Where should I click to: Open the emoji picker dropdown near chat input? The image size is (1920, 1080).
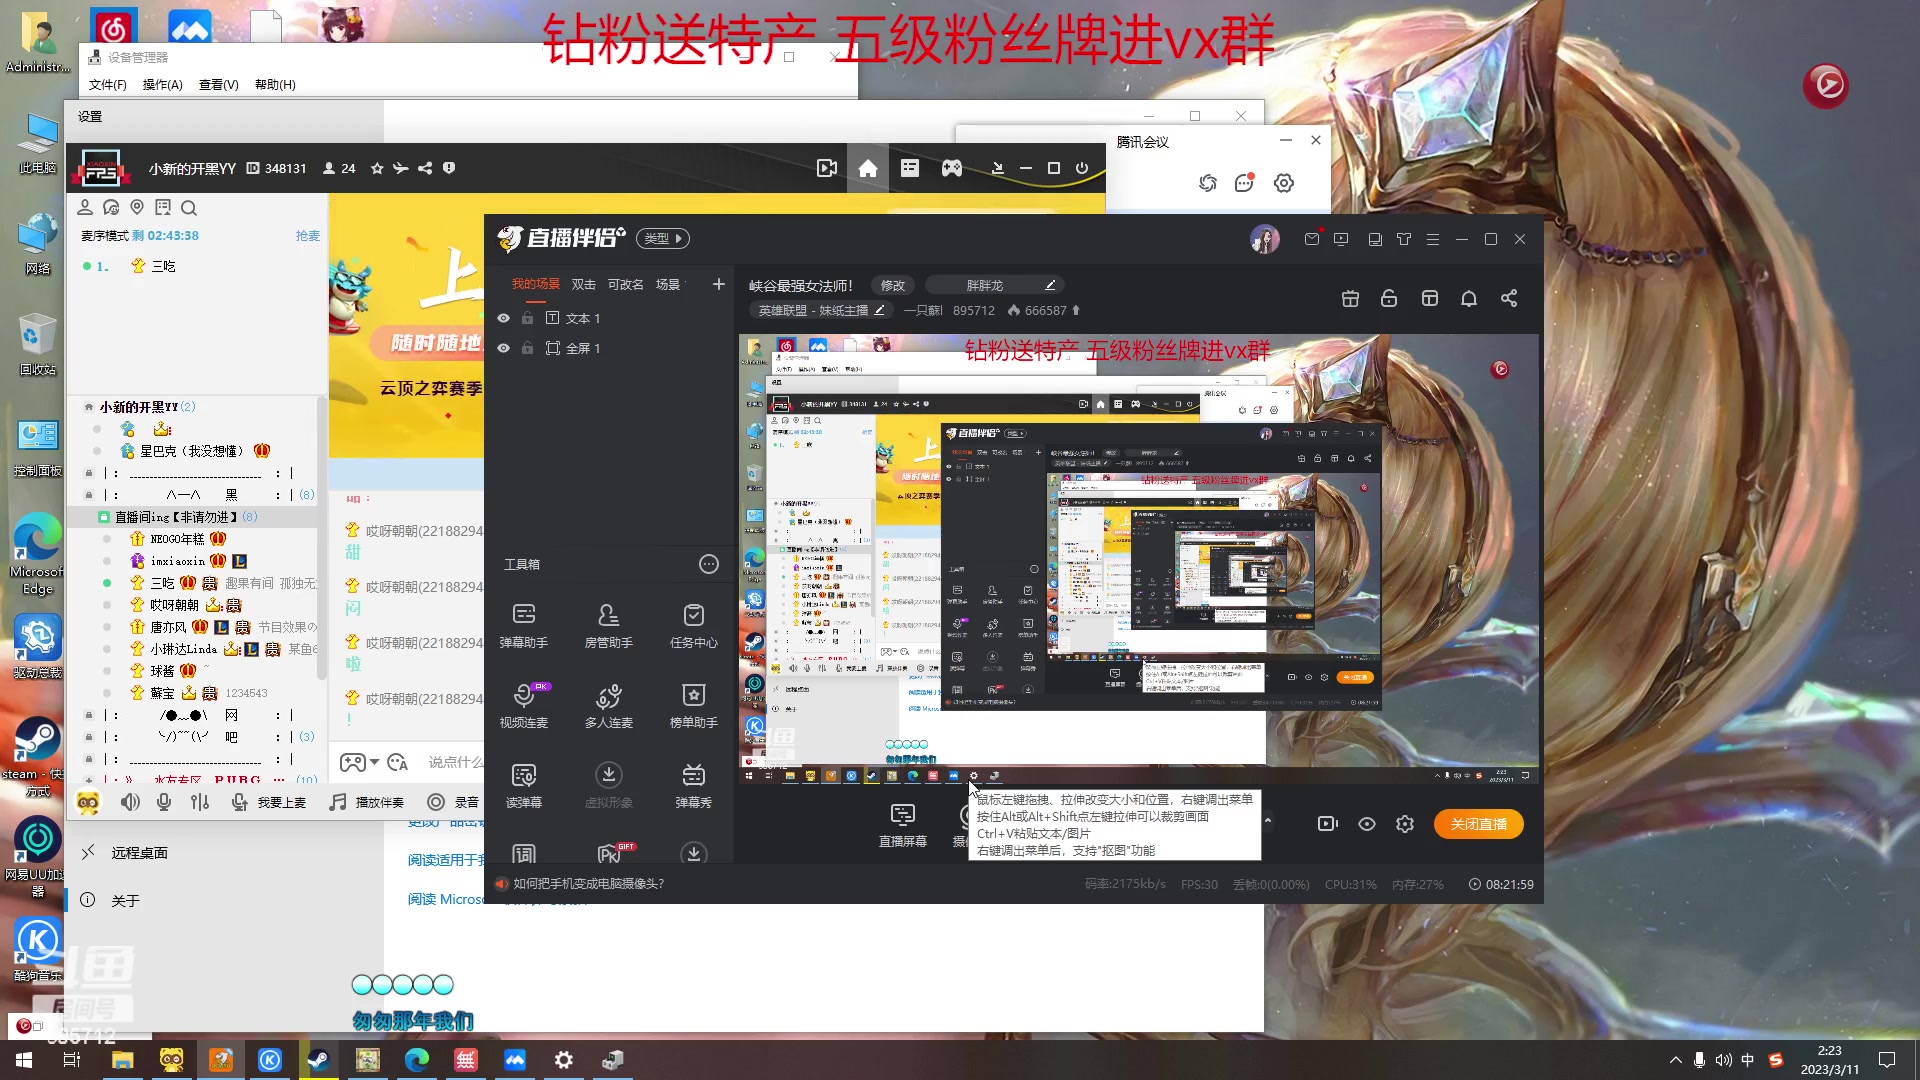coord(375,762)
